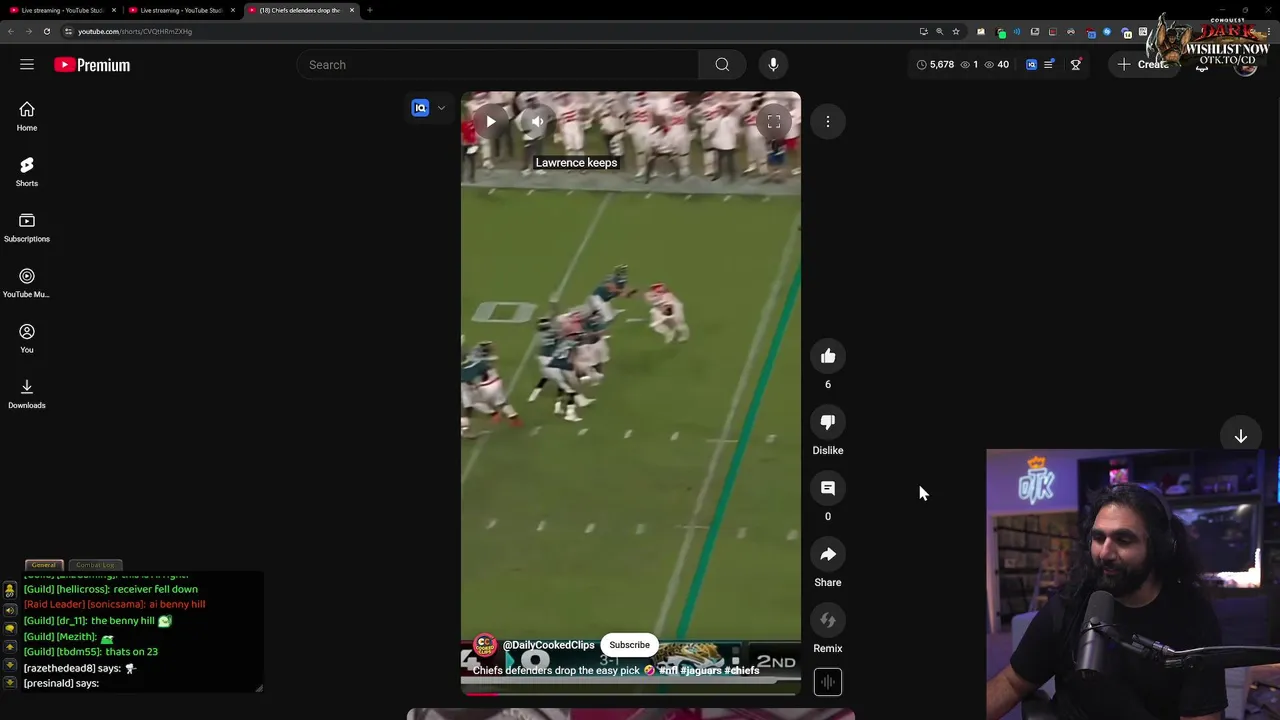Viewport: 1280px width, 720px height.
Task: Go to next Short with down arrow
Action: pos(1241,437)
